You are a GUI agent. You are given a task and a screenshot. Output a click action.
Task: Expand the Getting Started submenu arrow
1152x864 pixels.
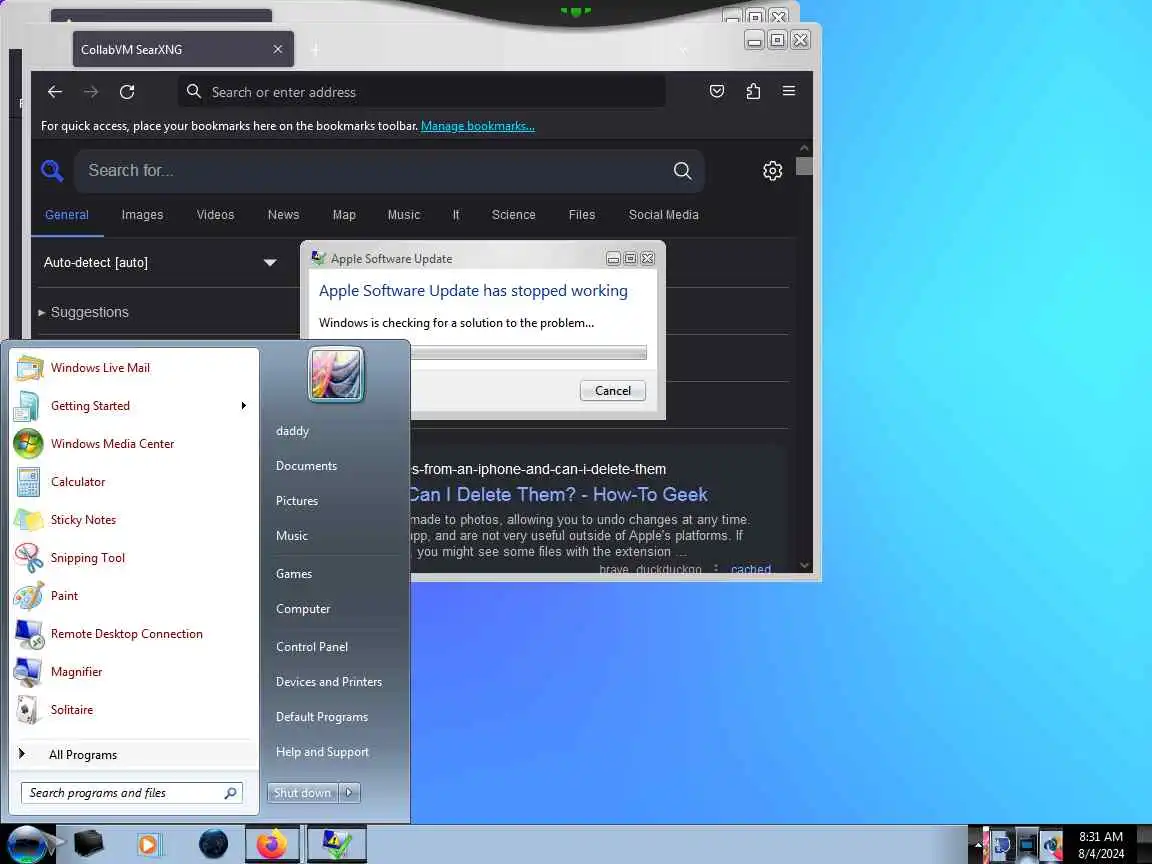coord(243,406)
